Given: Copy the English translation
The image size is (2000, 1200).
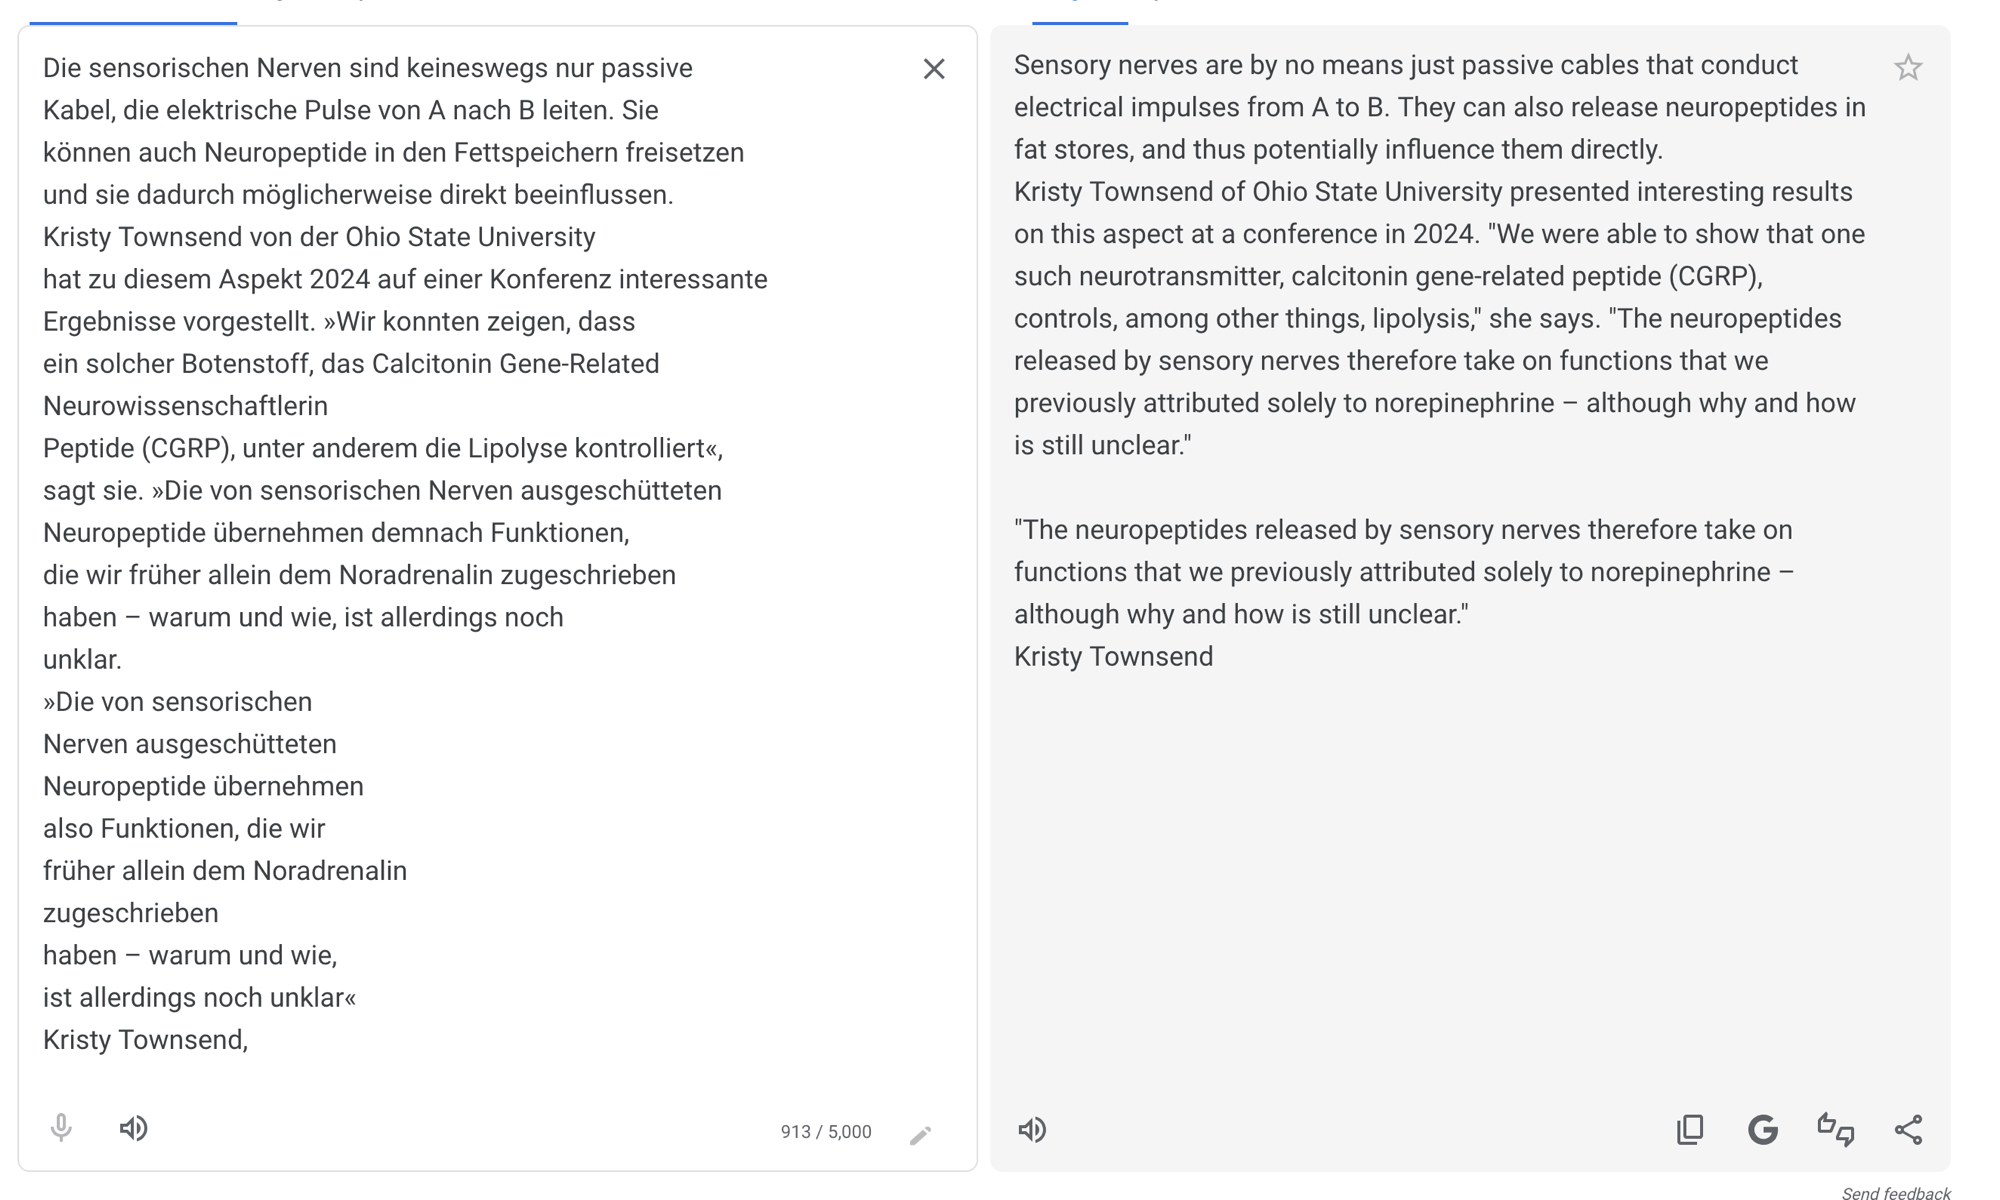Looking at the screenshot, I should pos(1690,1130).
